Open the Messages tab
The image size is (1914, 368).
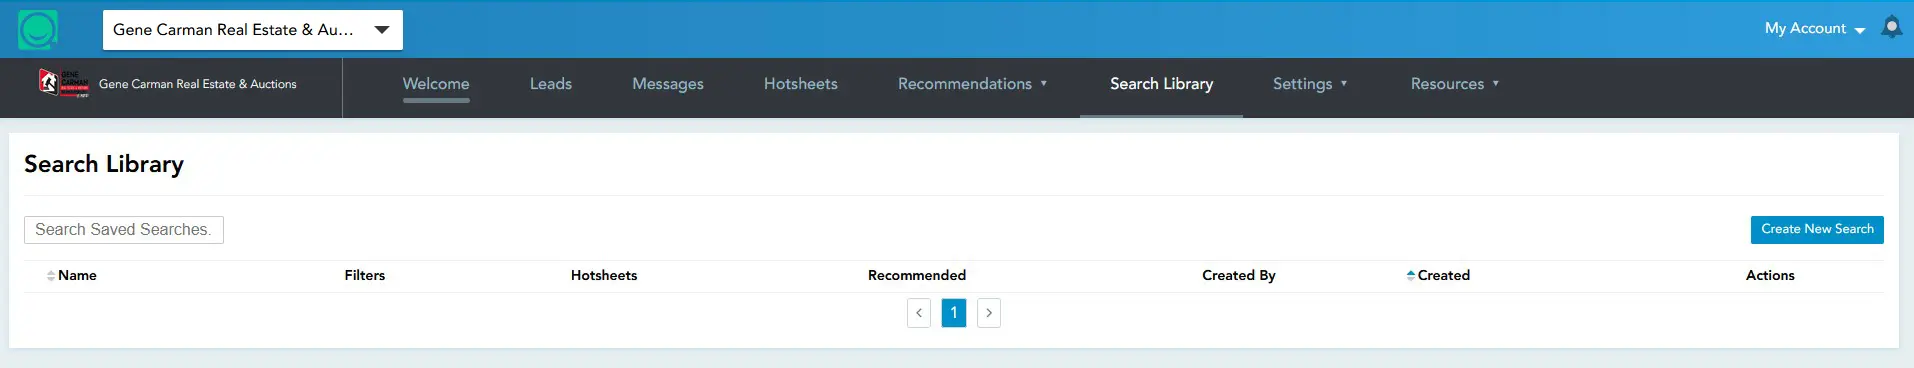[668, 84]
